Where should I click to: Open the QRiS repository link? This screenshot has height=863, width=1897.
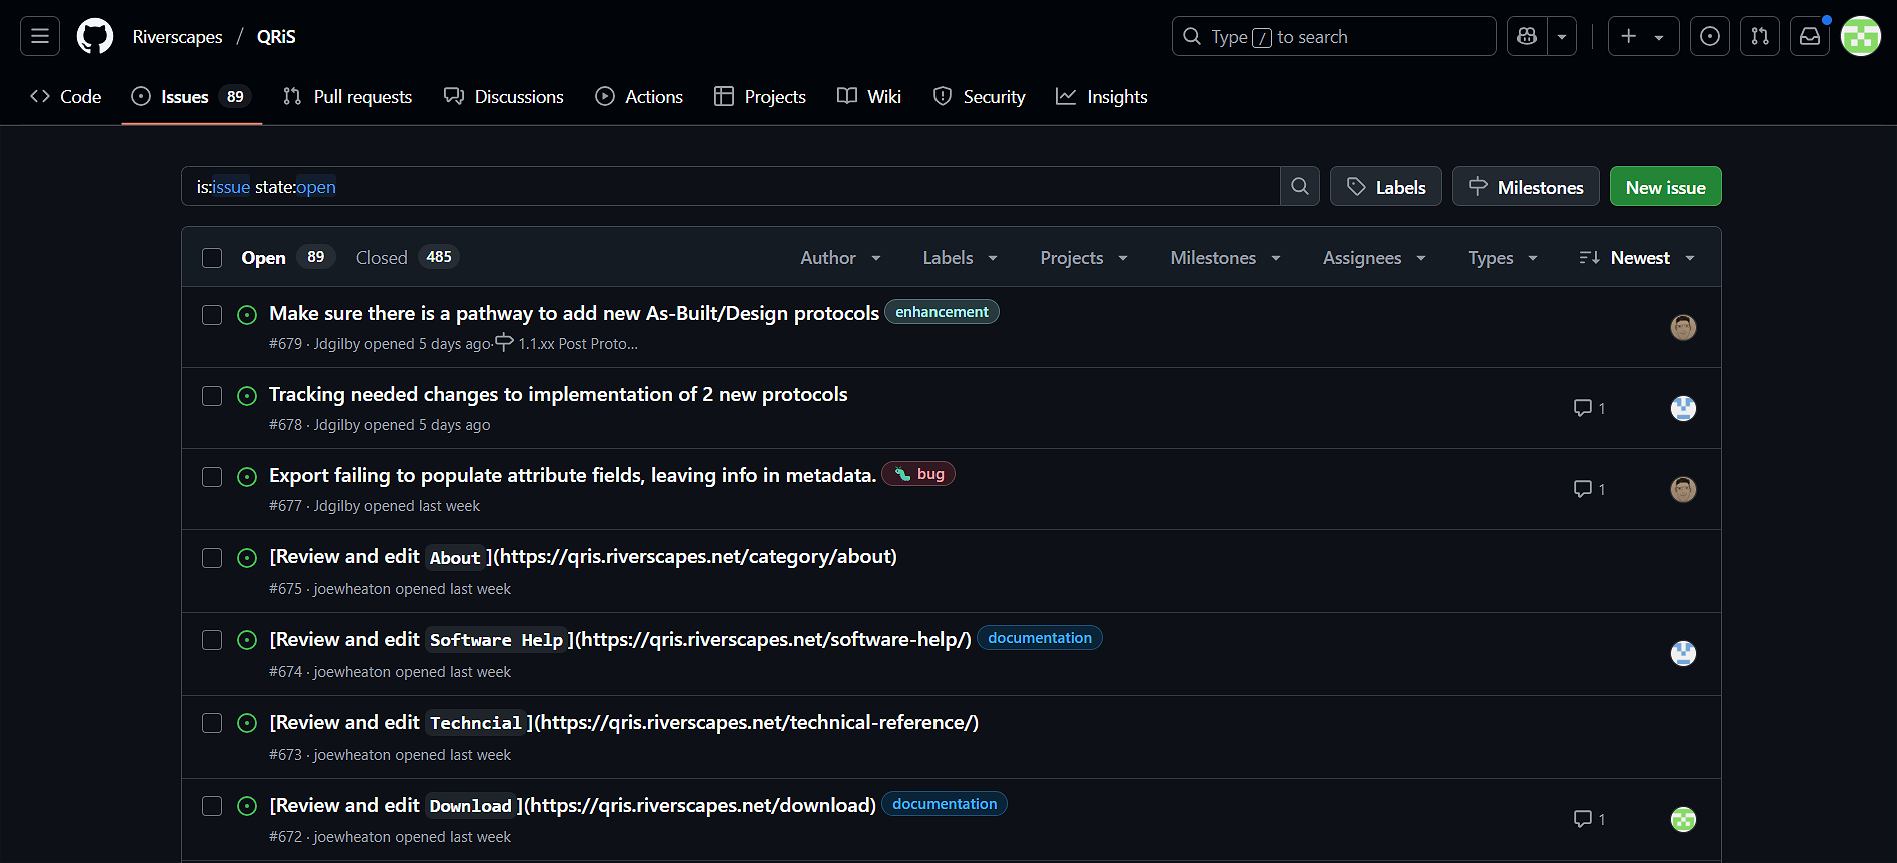276,37
